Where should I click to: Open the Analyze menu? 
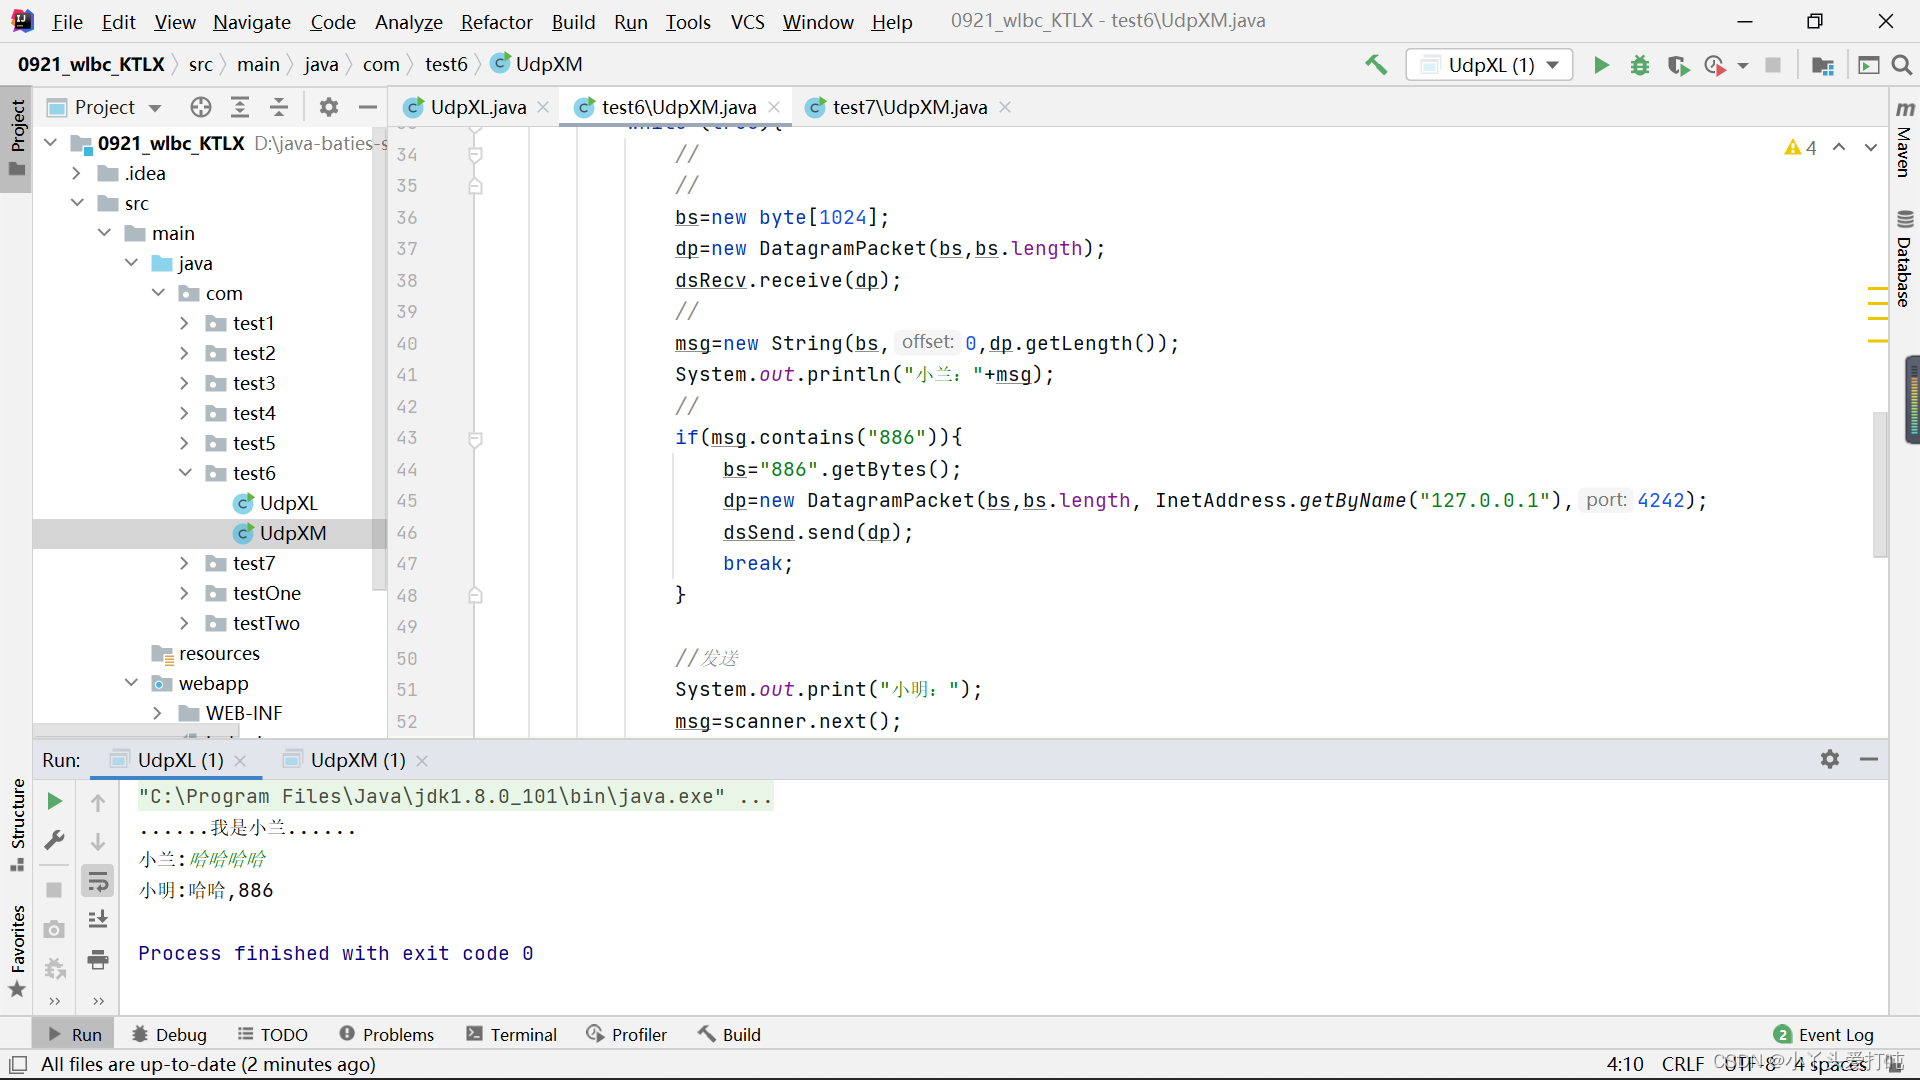pyautogui.click(x=408, y=22)
